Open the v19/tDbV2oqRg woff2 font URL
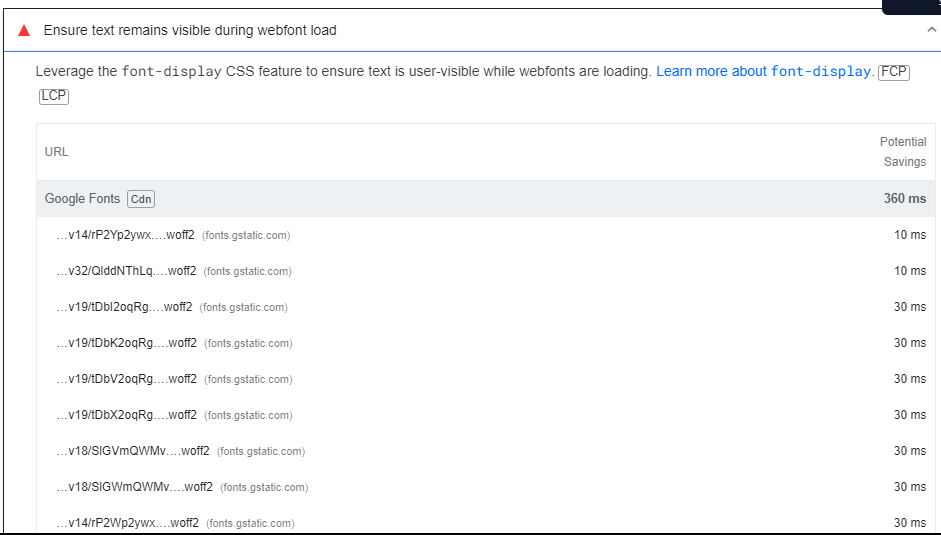This screenshot has height=535, width=941. [x=126, y=379]
